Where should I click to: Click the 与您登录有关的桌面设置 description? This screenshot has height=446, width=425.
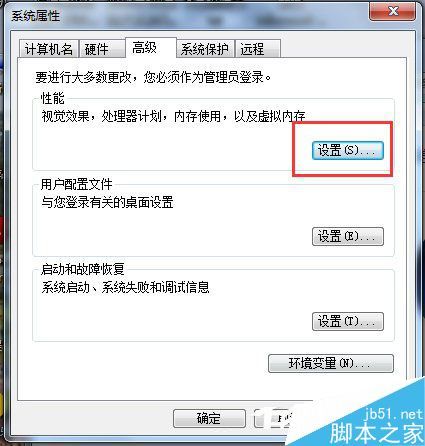tap(107, 202)
